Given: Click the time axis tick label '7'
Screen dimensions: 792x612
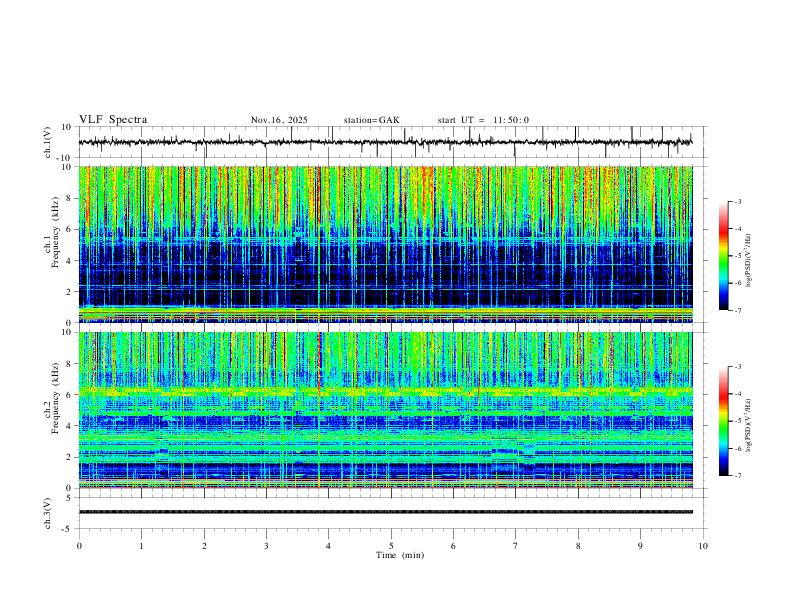Looking at the screenshot, I should [515, 546].
